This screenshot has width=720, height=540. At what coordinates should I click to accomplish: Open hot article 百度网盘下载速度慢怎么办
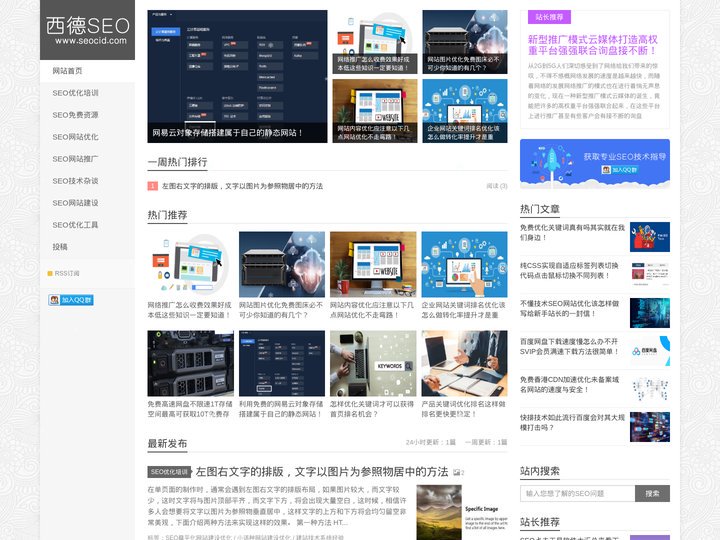[x=569, y=347]
